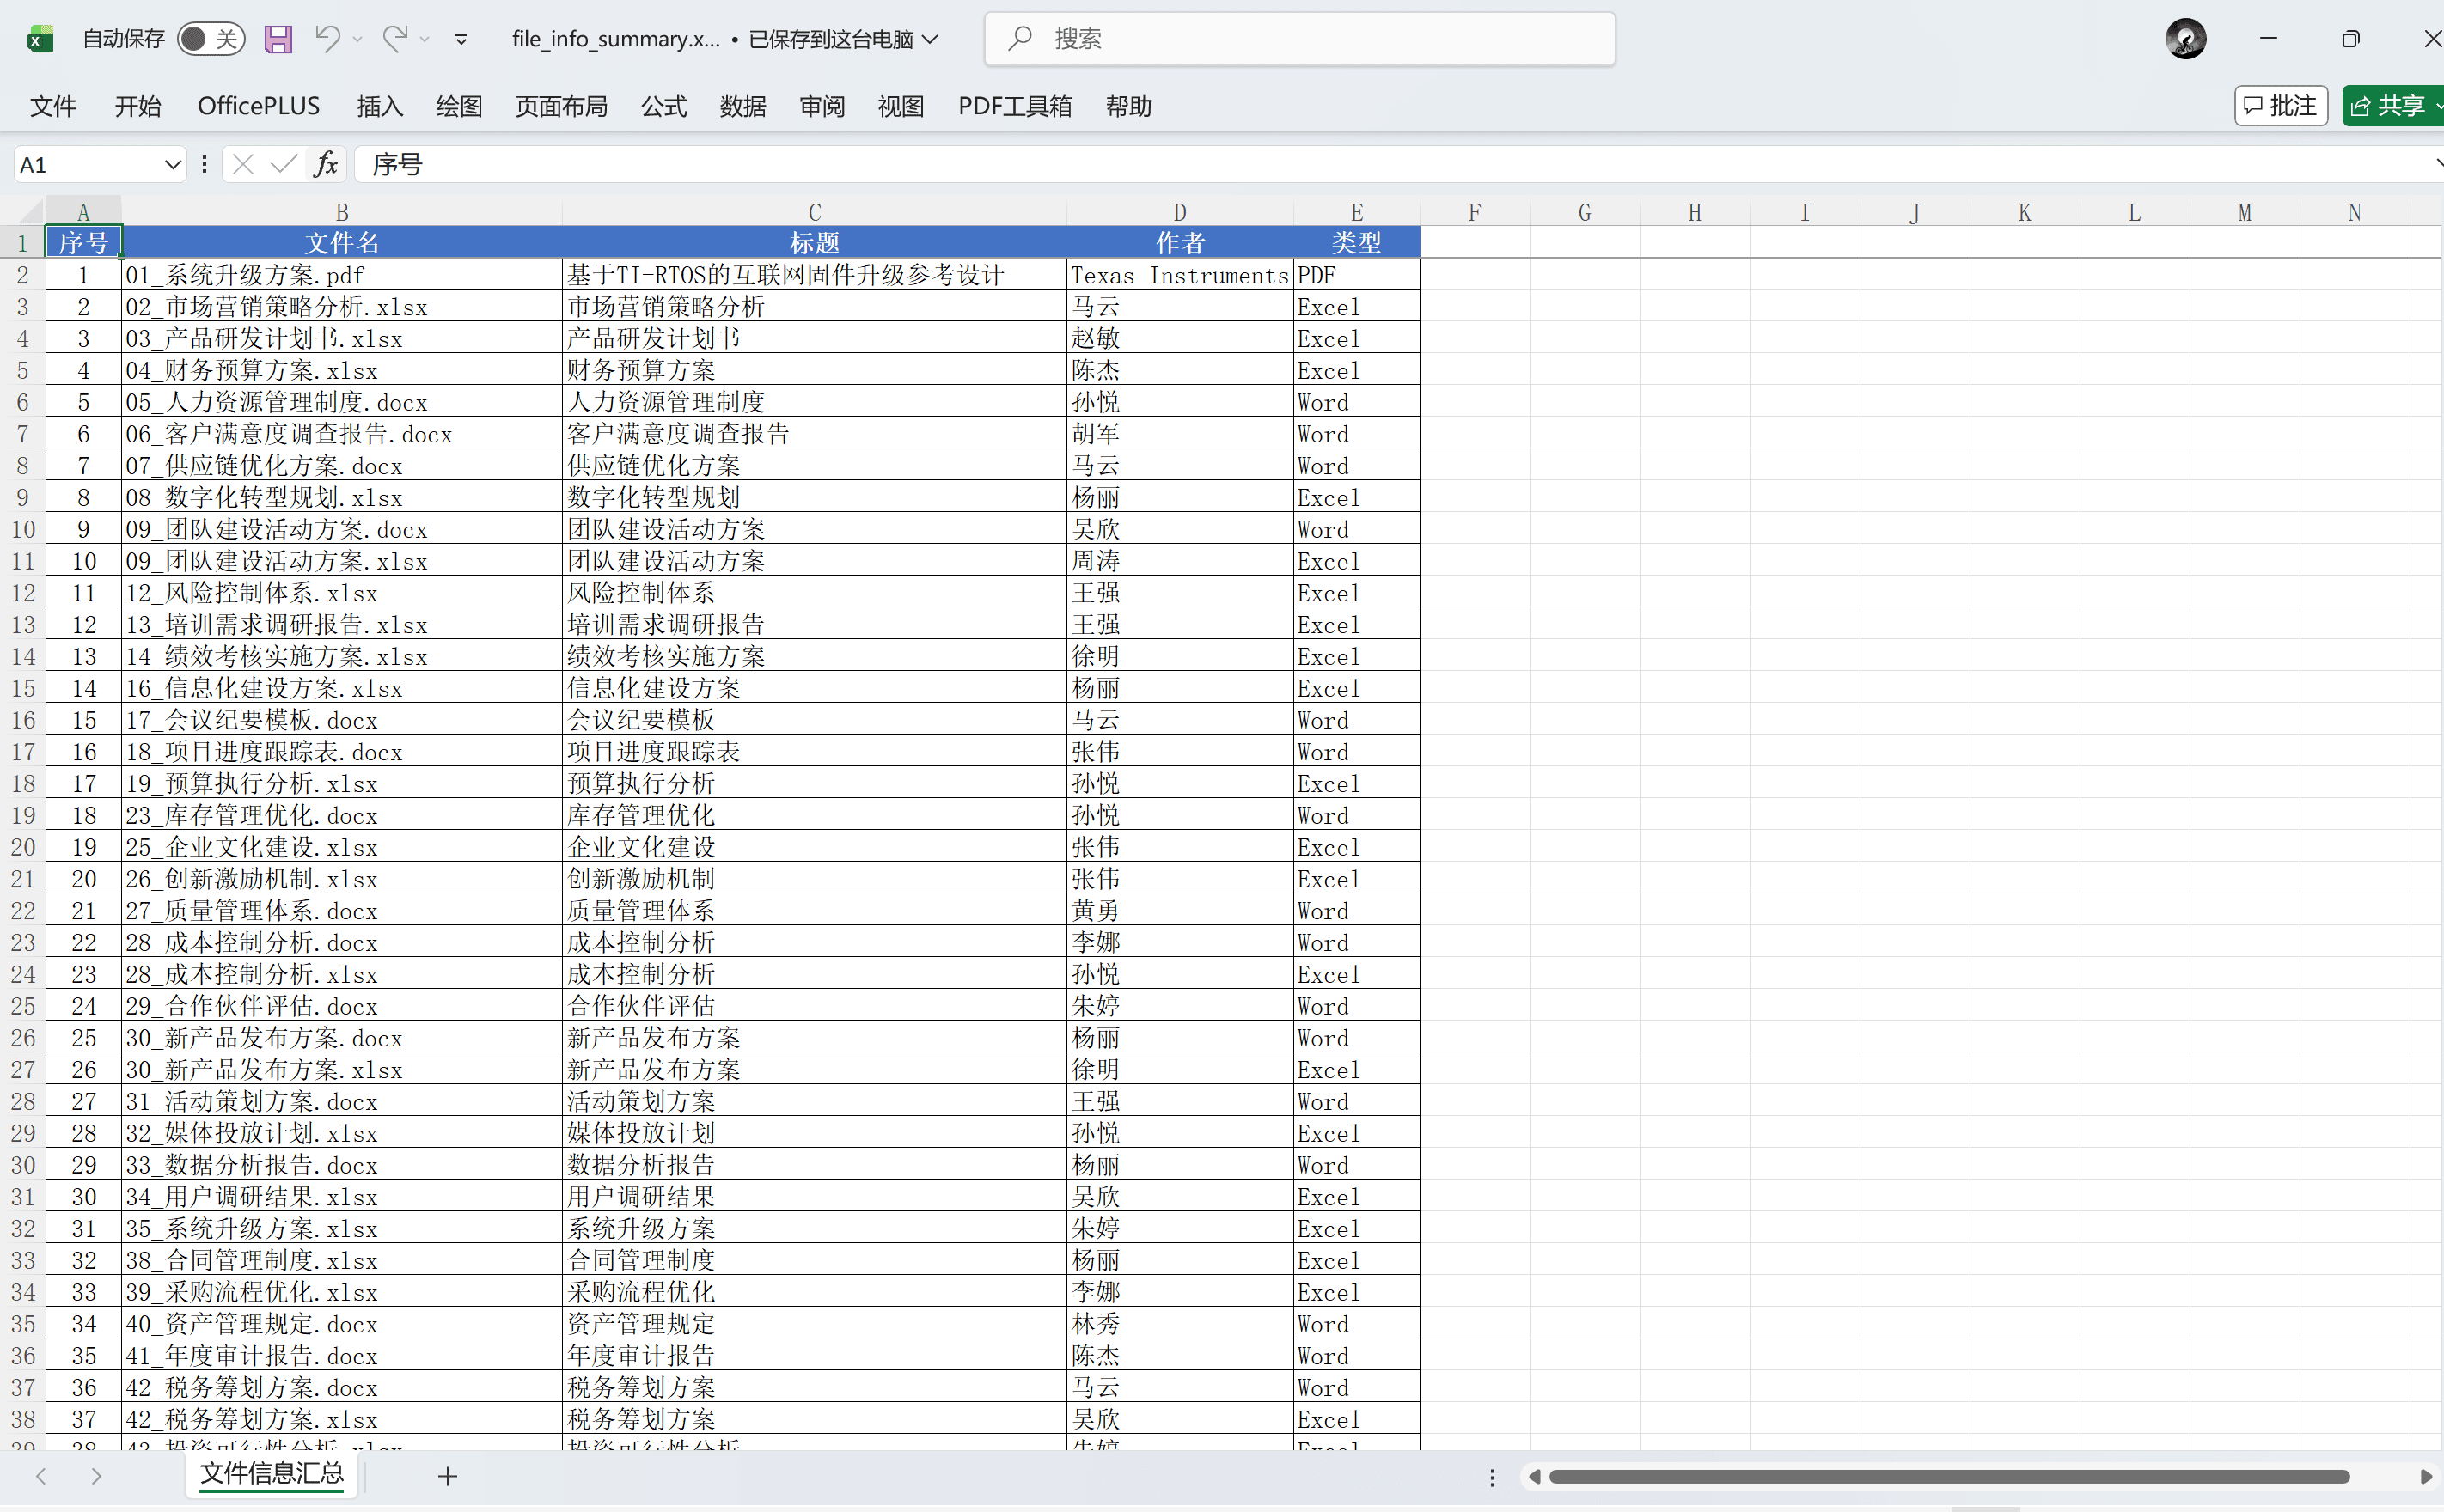Click the user account avatar

click(2185, 39)
